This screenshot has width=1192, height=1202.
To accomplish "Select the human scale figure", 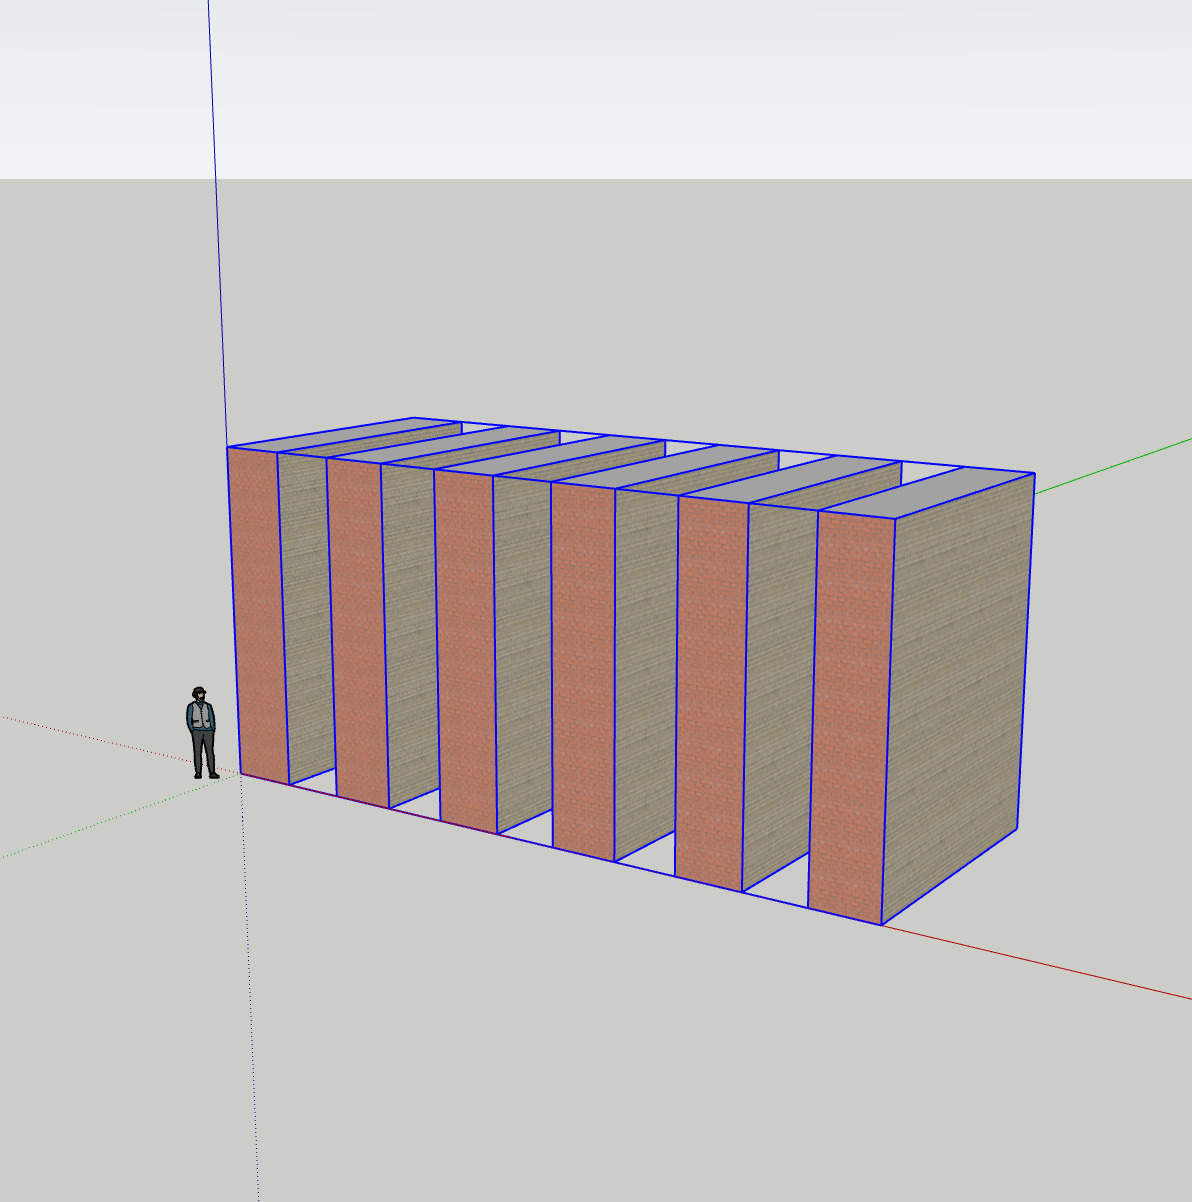I will [202, 733].
